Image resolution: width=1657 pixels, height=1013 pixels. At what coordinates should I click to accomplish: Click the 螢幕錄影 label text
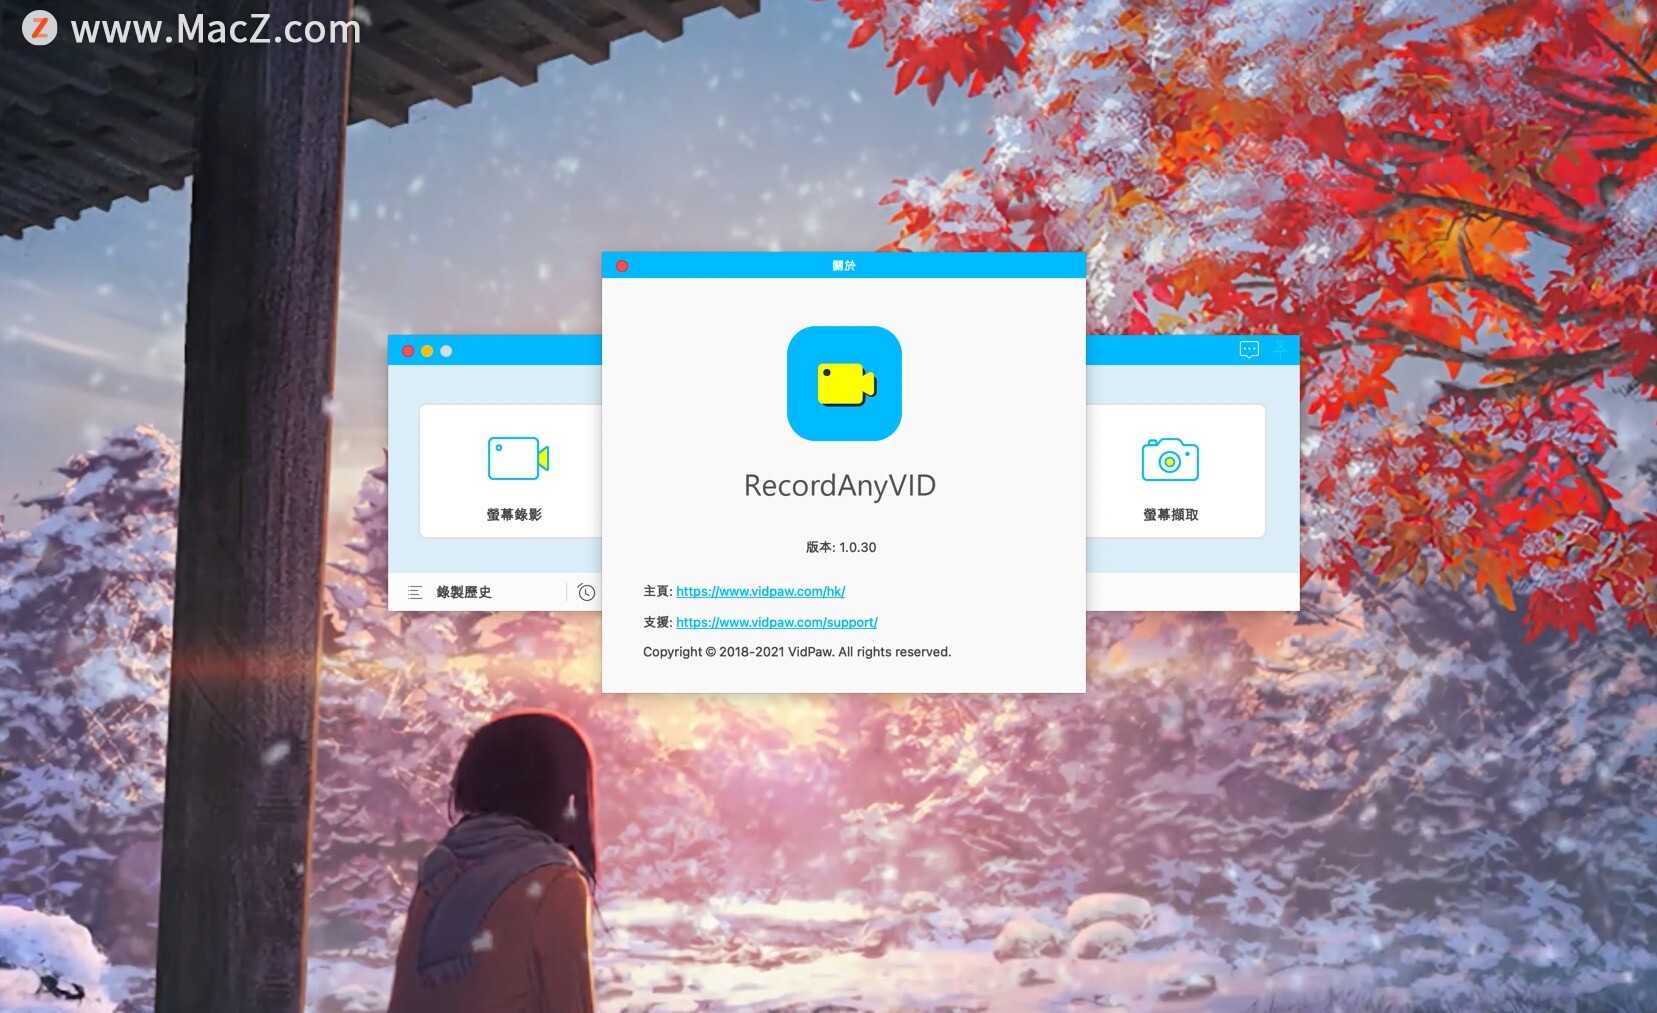click(x=514, y=514)
